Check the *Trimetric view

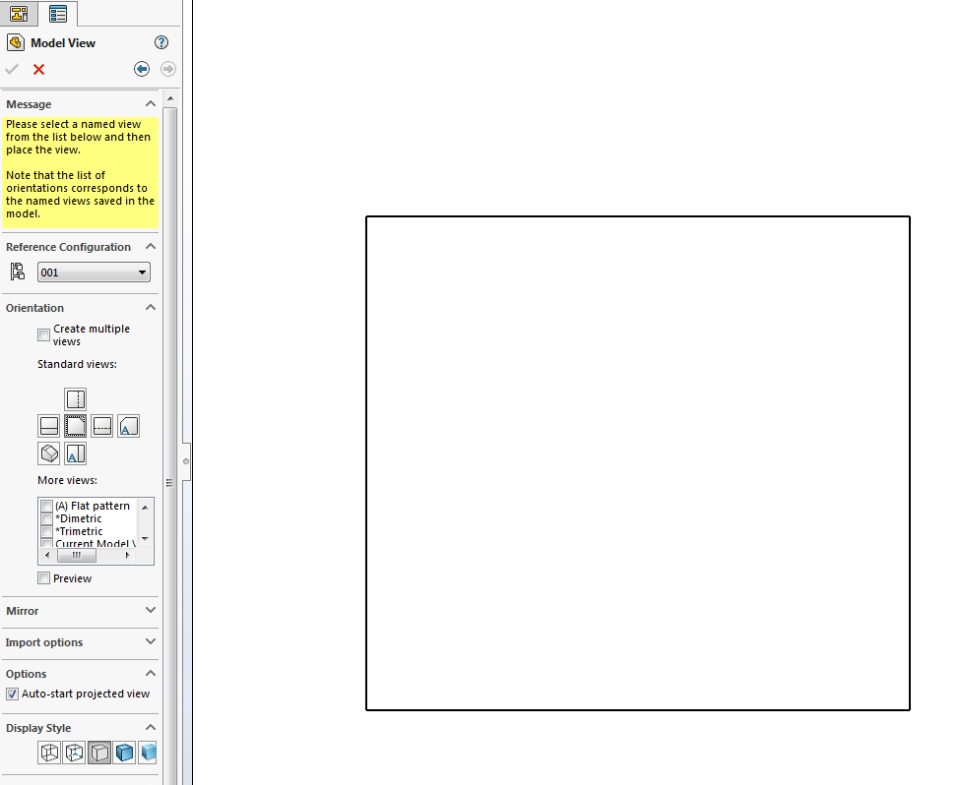tap(47, 531)
